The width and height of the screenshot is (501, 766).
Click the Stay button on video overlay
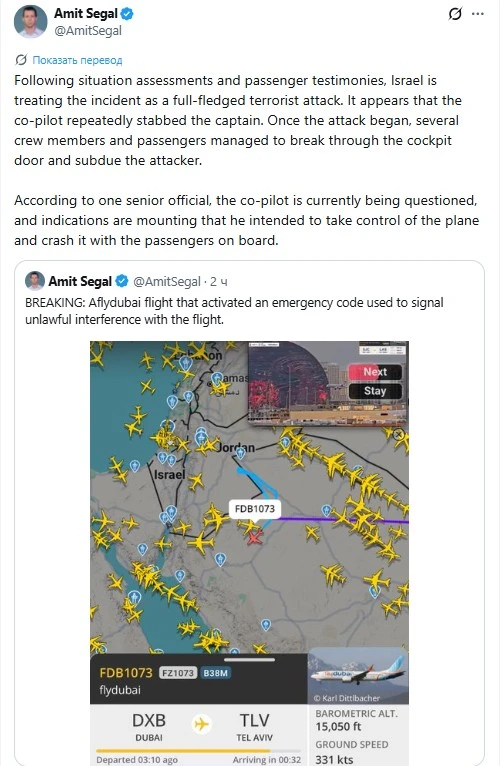click(x=375, y=391)
